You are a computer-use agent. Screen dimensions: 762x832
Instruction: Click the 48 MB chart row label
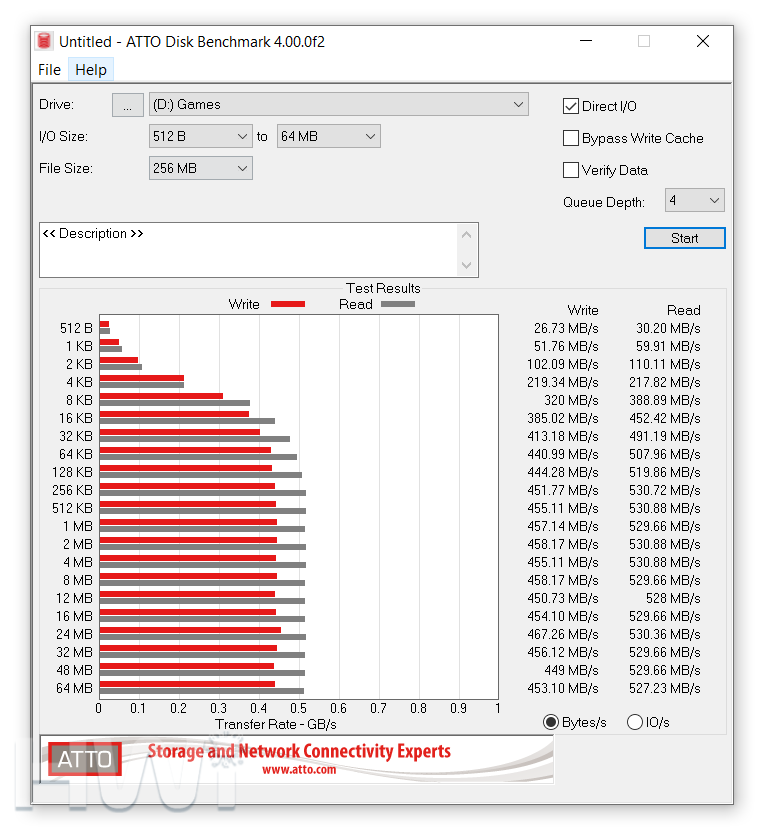(74, 671)
